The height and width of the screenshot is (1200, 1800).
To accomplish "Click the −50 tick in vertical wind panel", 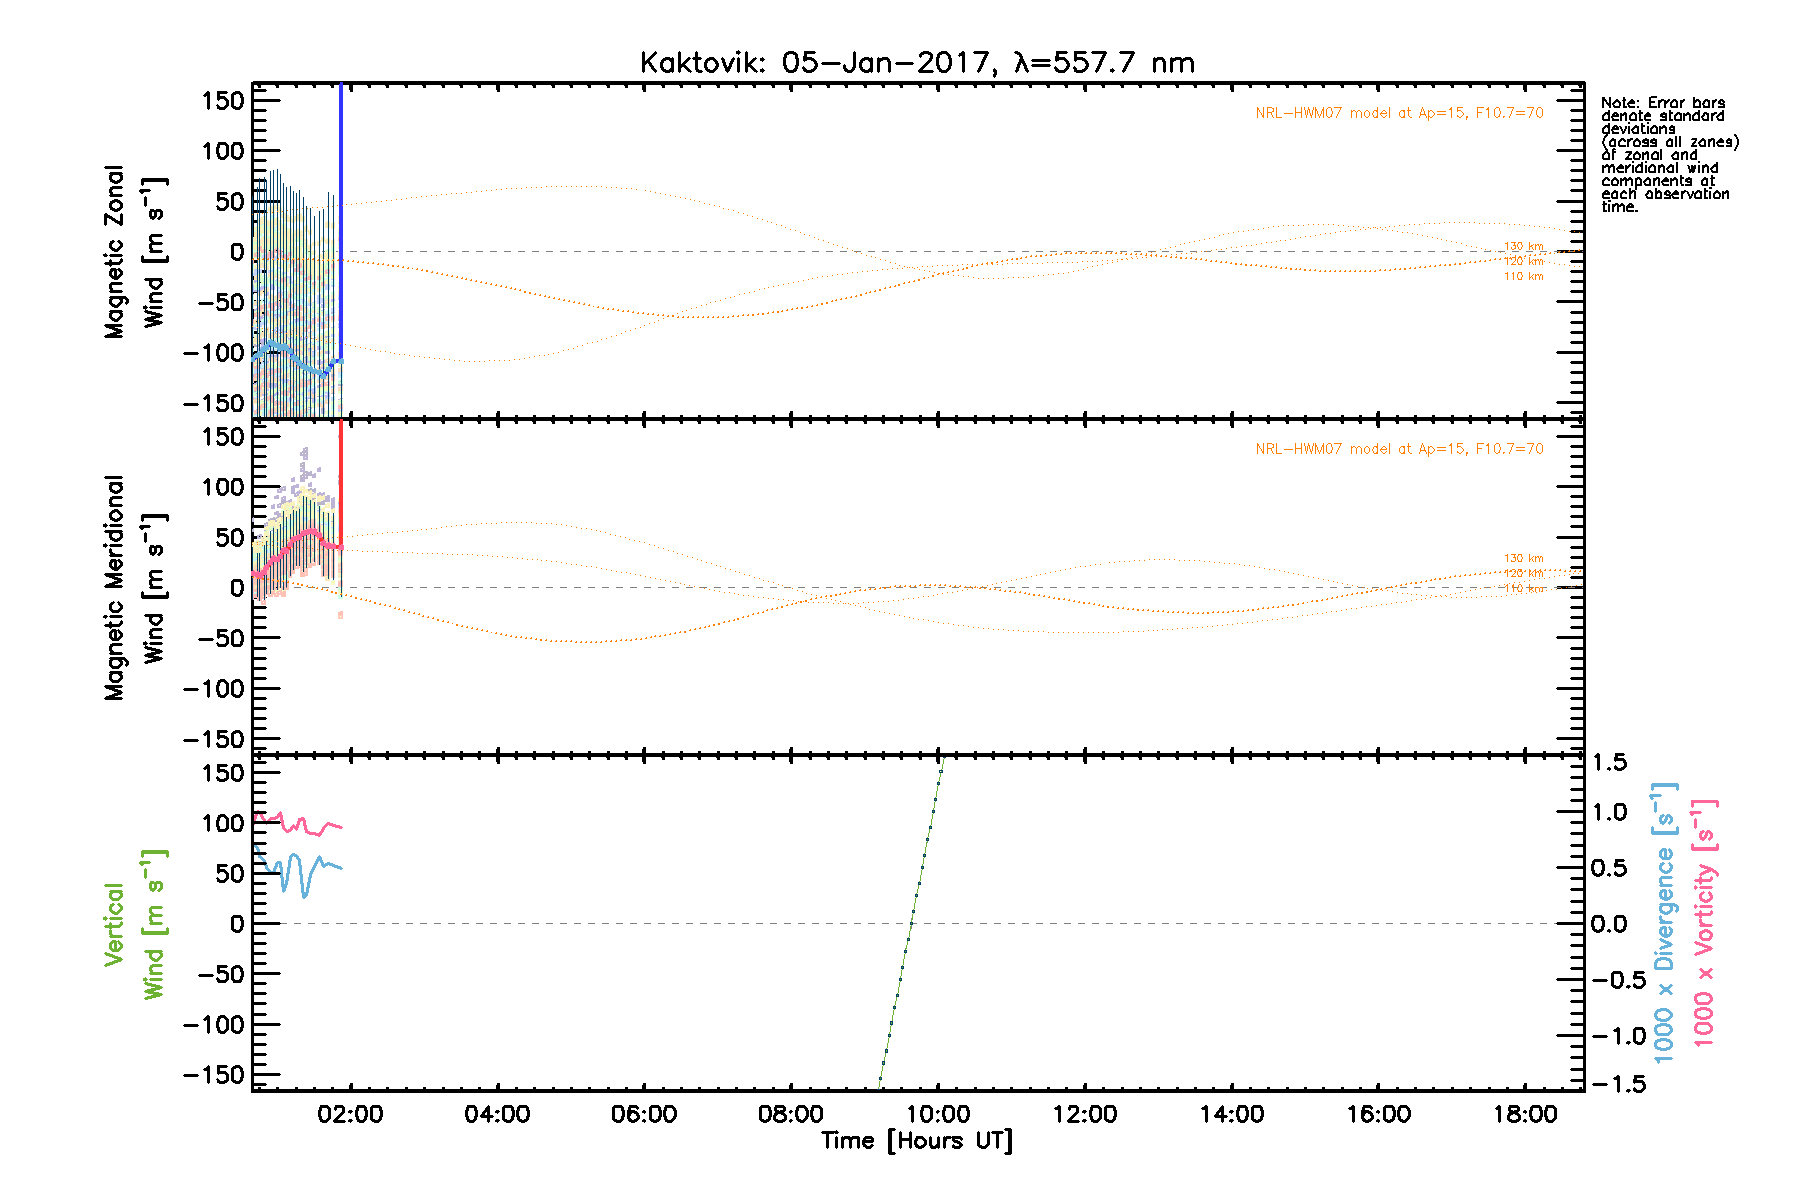I will coord(222,975).
